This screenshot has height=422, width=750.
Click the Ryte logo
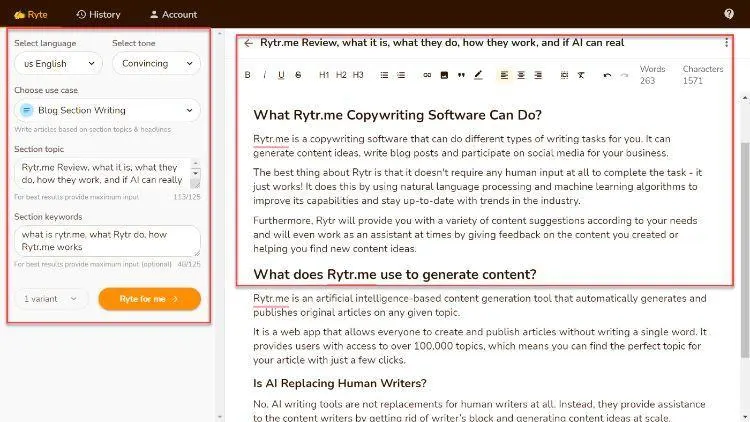coord(31,15)
